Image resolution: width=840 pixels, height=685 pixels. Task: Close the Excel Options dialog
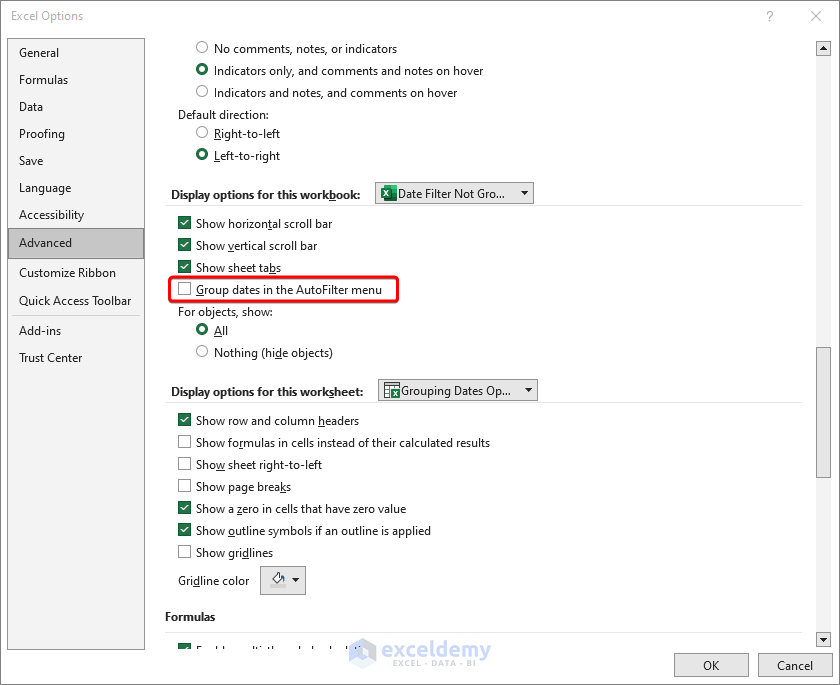point(817,16)
